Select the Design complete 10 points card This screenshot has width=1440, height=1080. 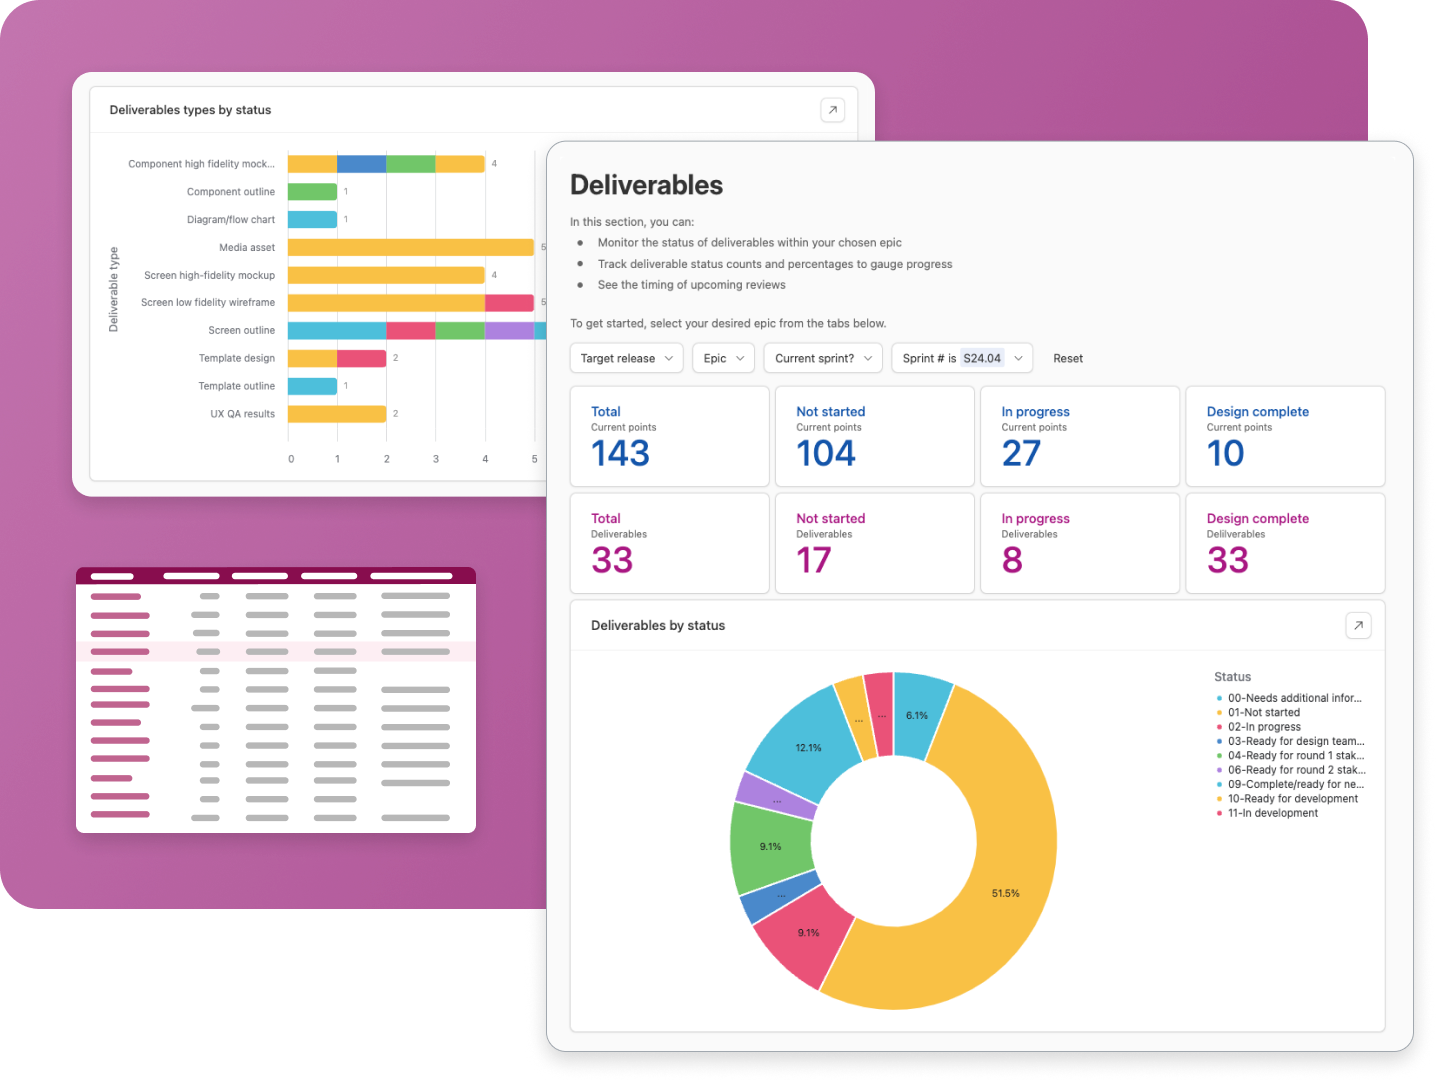coord(1285,437)
